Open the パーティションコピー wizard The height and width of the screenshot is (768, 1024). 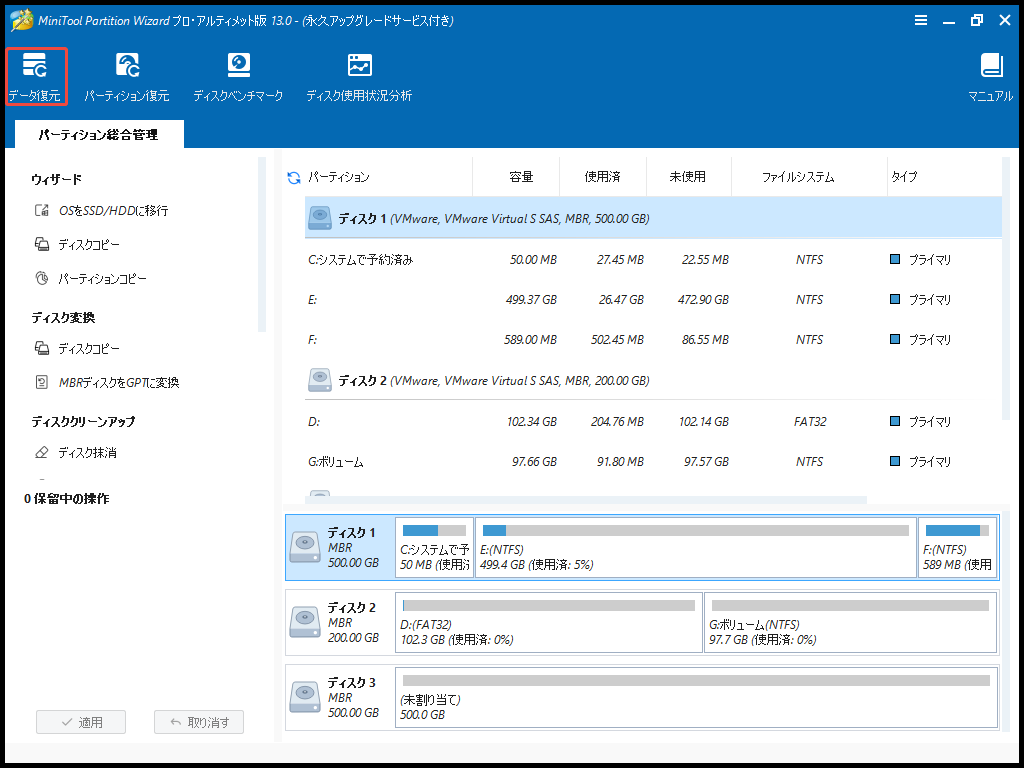(102, 279)
